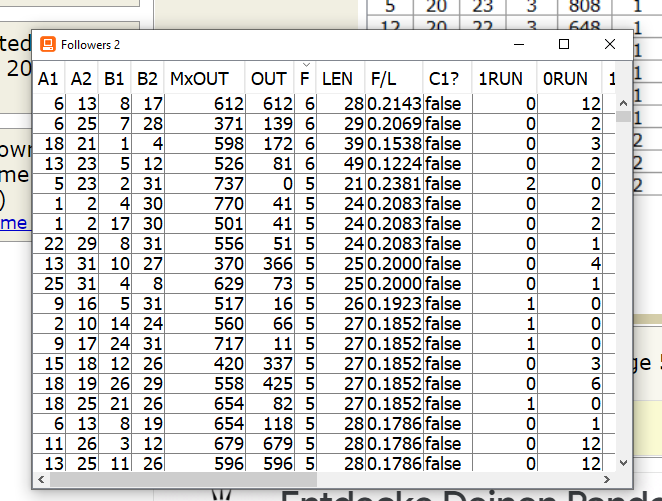Sort by the C1? column header
The width and height of the screenshot is (662, 501).
point(448,79)
